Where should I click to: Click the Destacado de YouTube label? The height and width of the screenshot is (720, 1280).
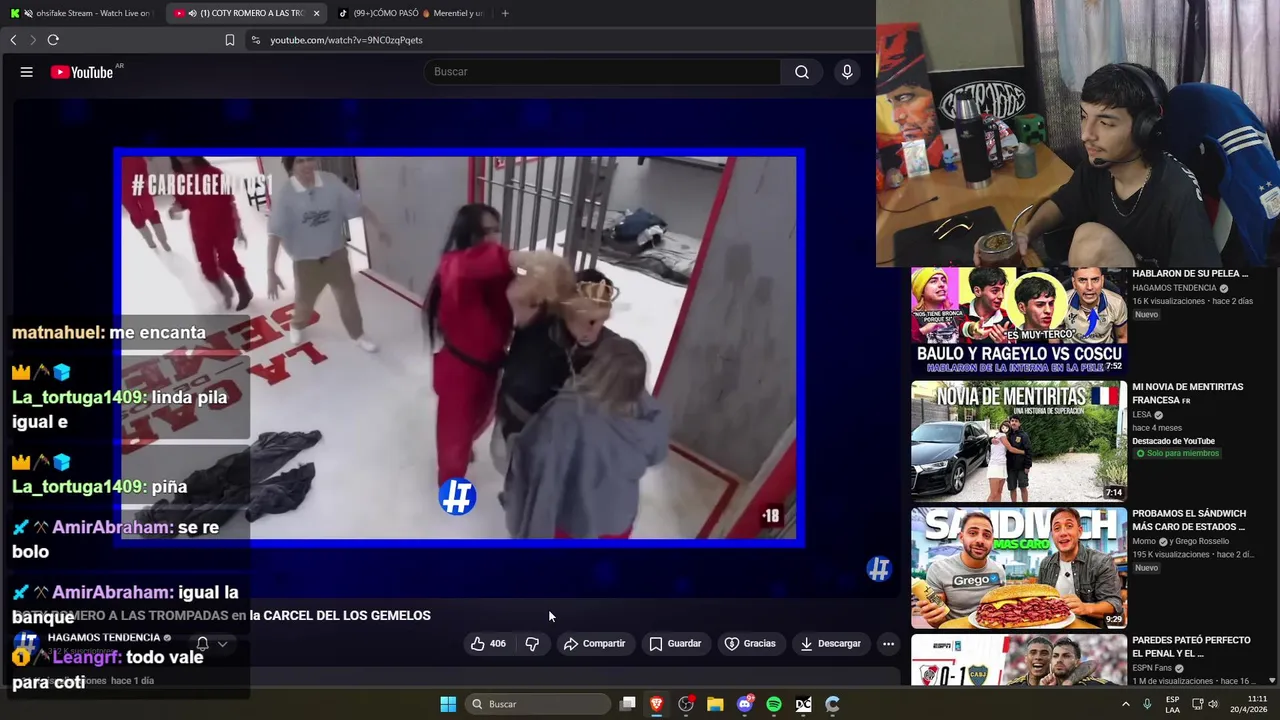click(1173, 441)
